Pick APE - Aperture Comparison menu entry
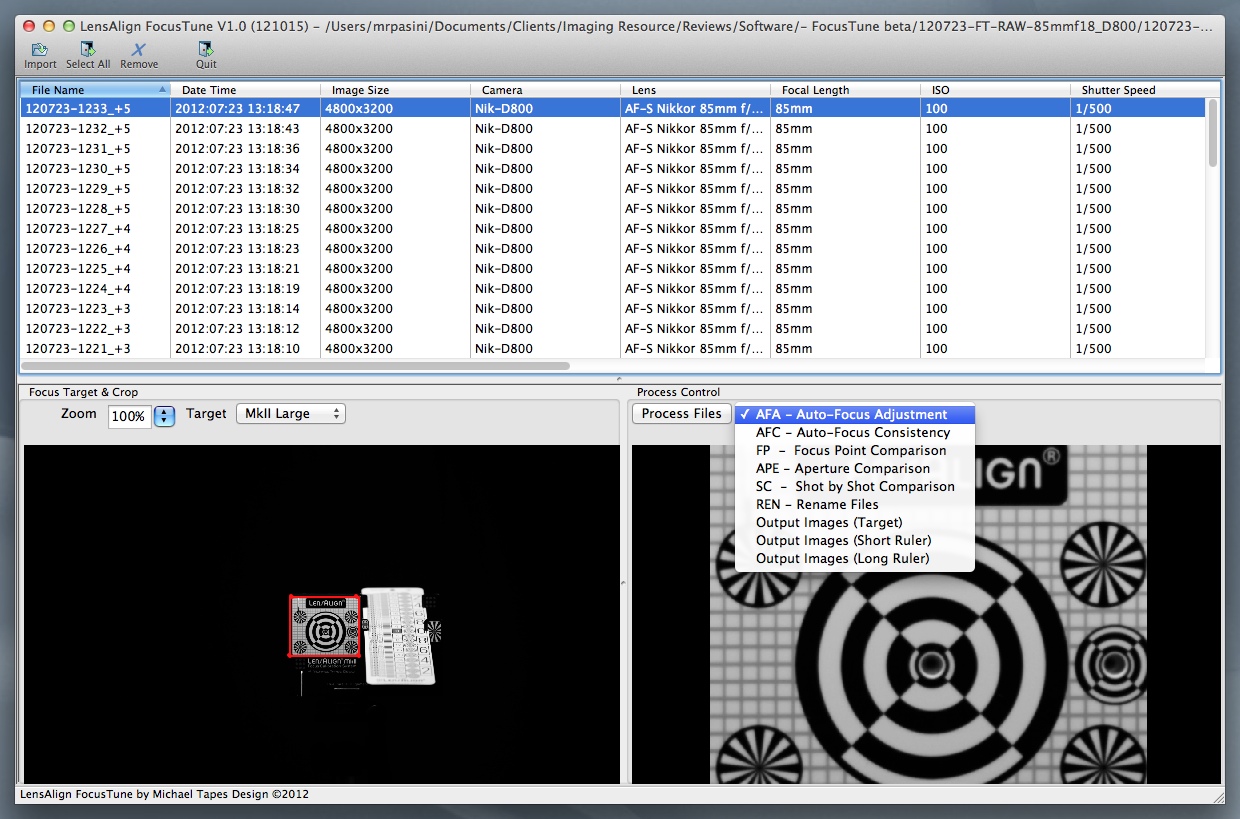Screen dimensions: 1240x819 (843, 469)
